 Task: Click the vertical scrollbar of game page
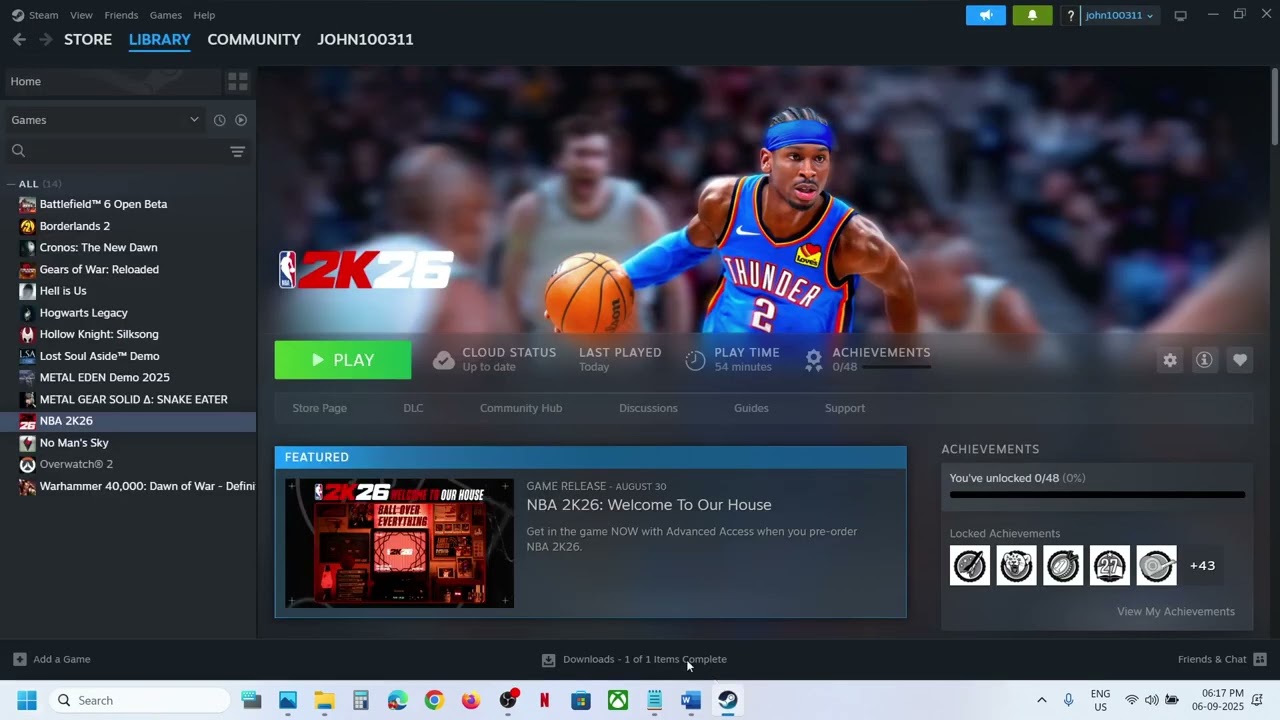(x=1274, y=108)
